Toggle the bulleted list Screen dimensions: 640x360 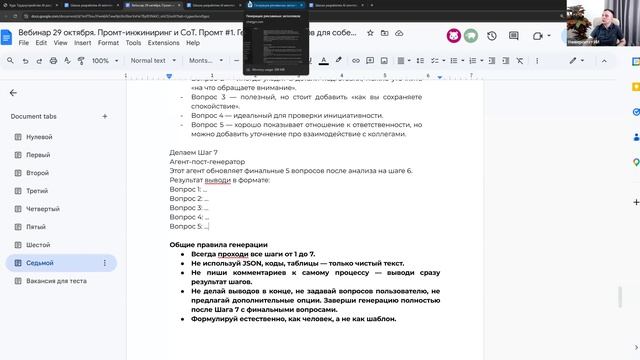[x=453, y=61]
